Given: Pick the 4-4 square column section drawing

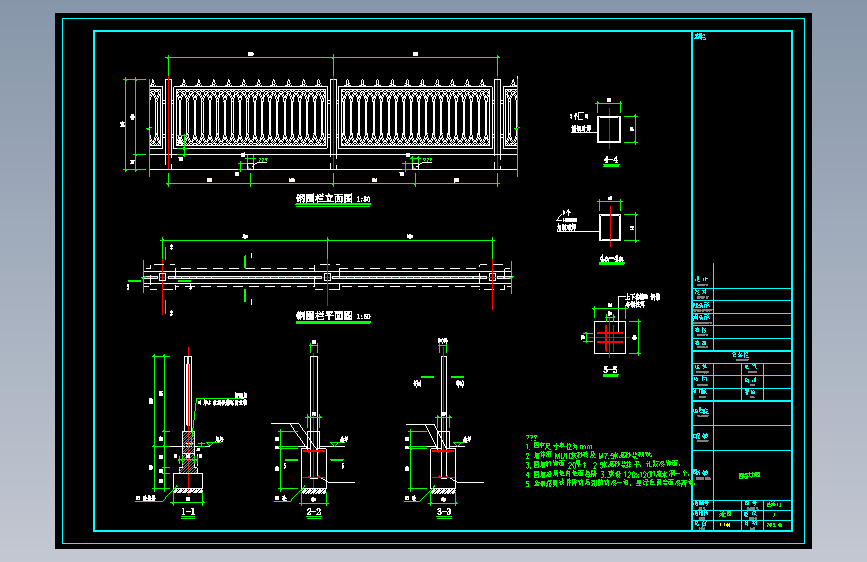Looking at the screenshot, I should (x=609, y=129).
